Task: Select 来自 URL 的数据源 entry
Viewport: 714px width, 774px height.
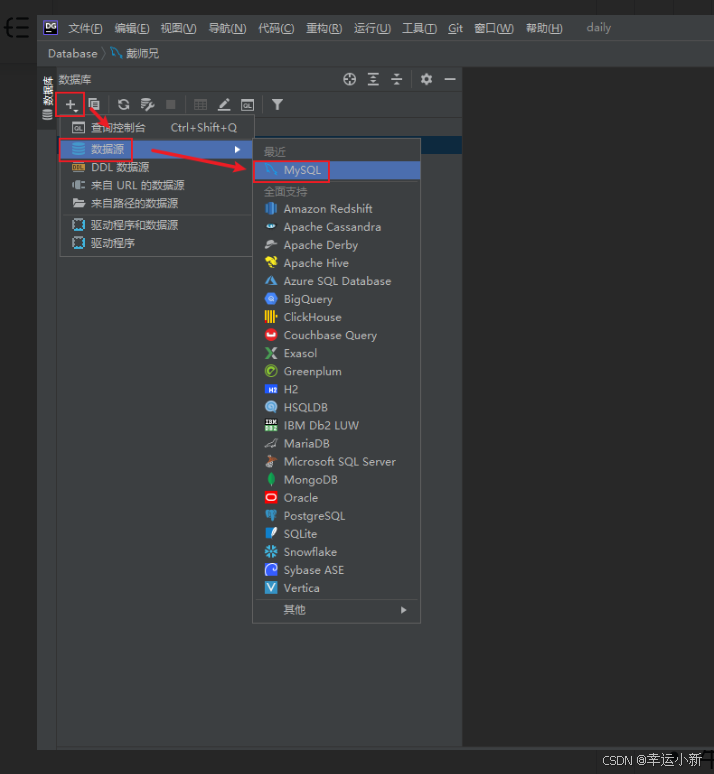Action: (x=157, y=186)
